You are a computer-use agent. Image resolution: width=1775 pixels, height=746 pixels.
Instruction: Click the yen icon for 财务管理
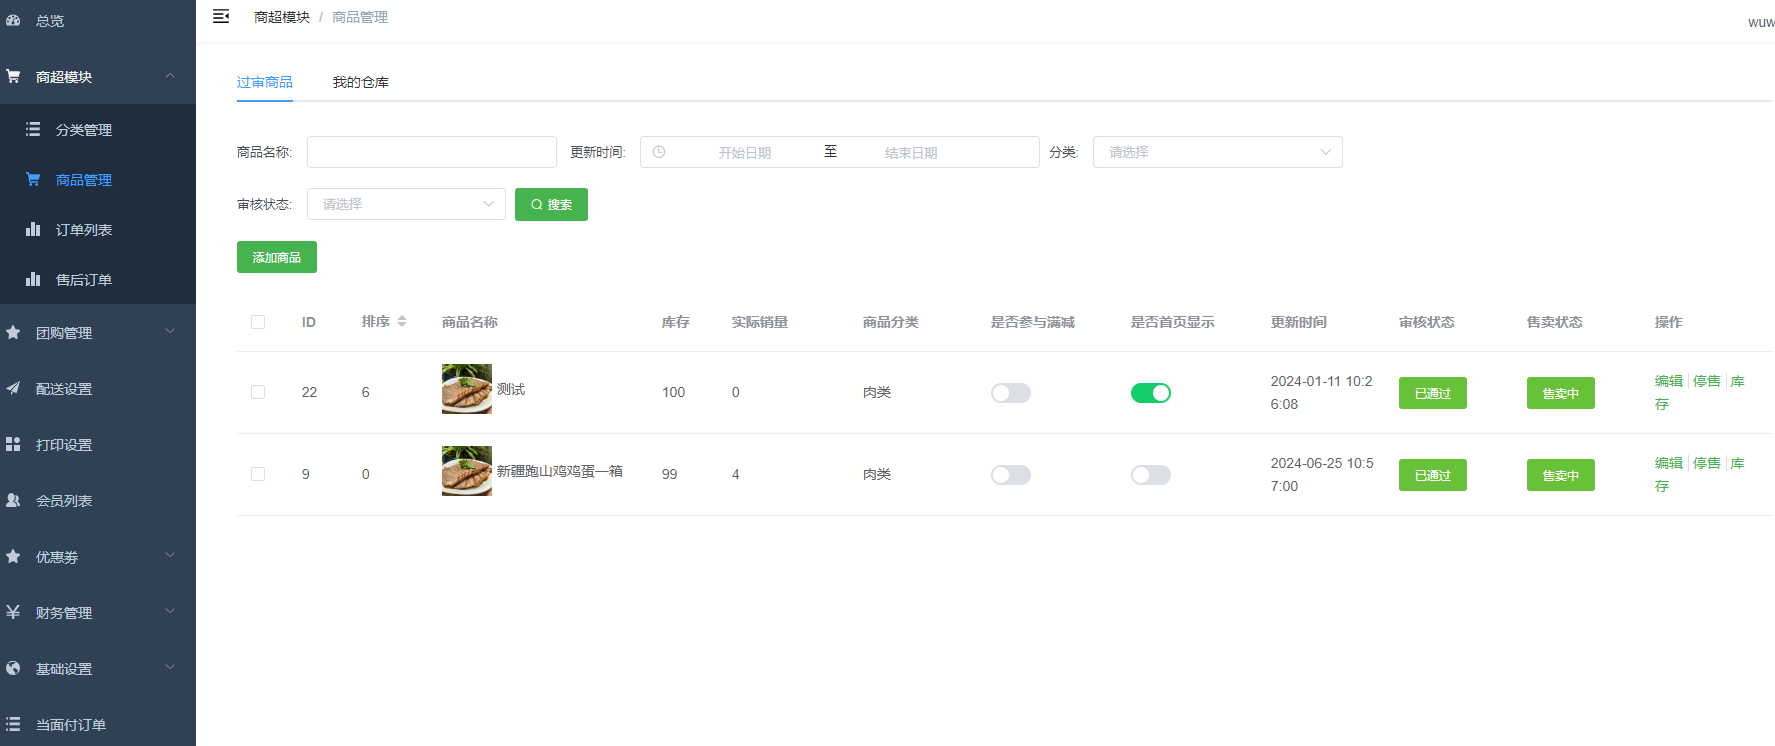(x=13, y=612)
